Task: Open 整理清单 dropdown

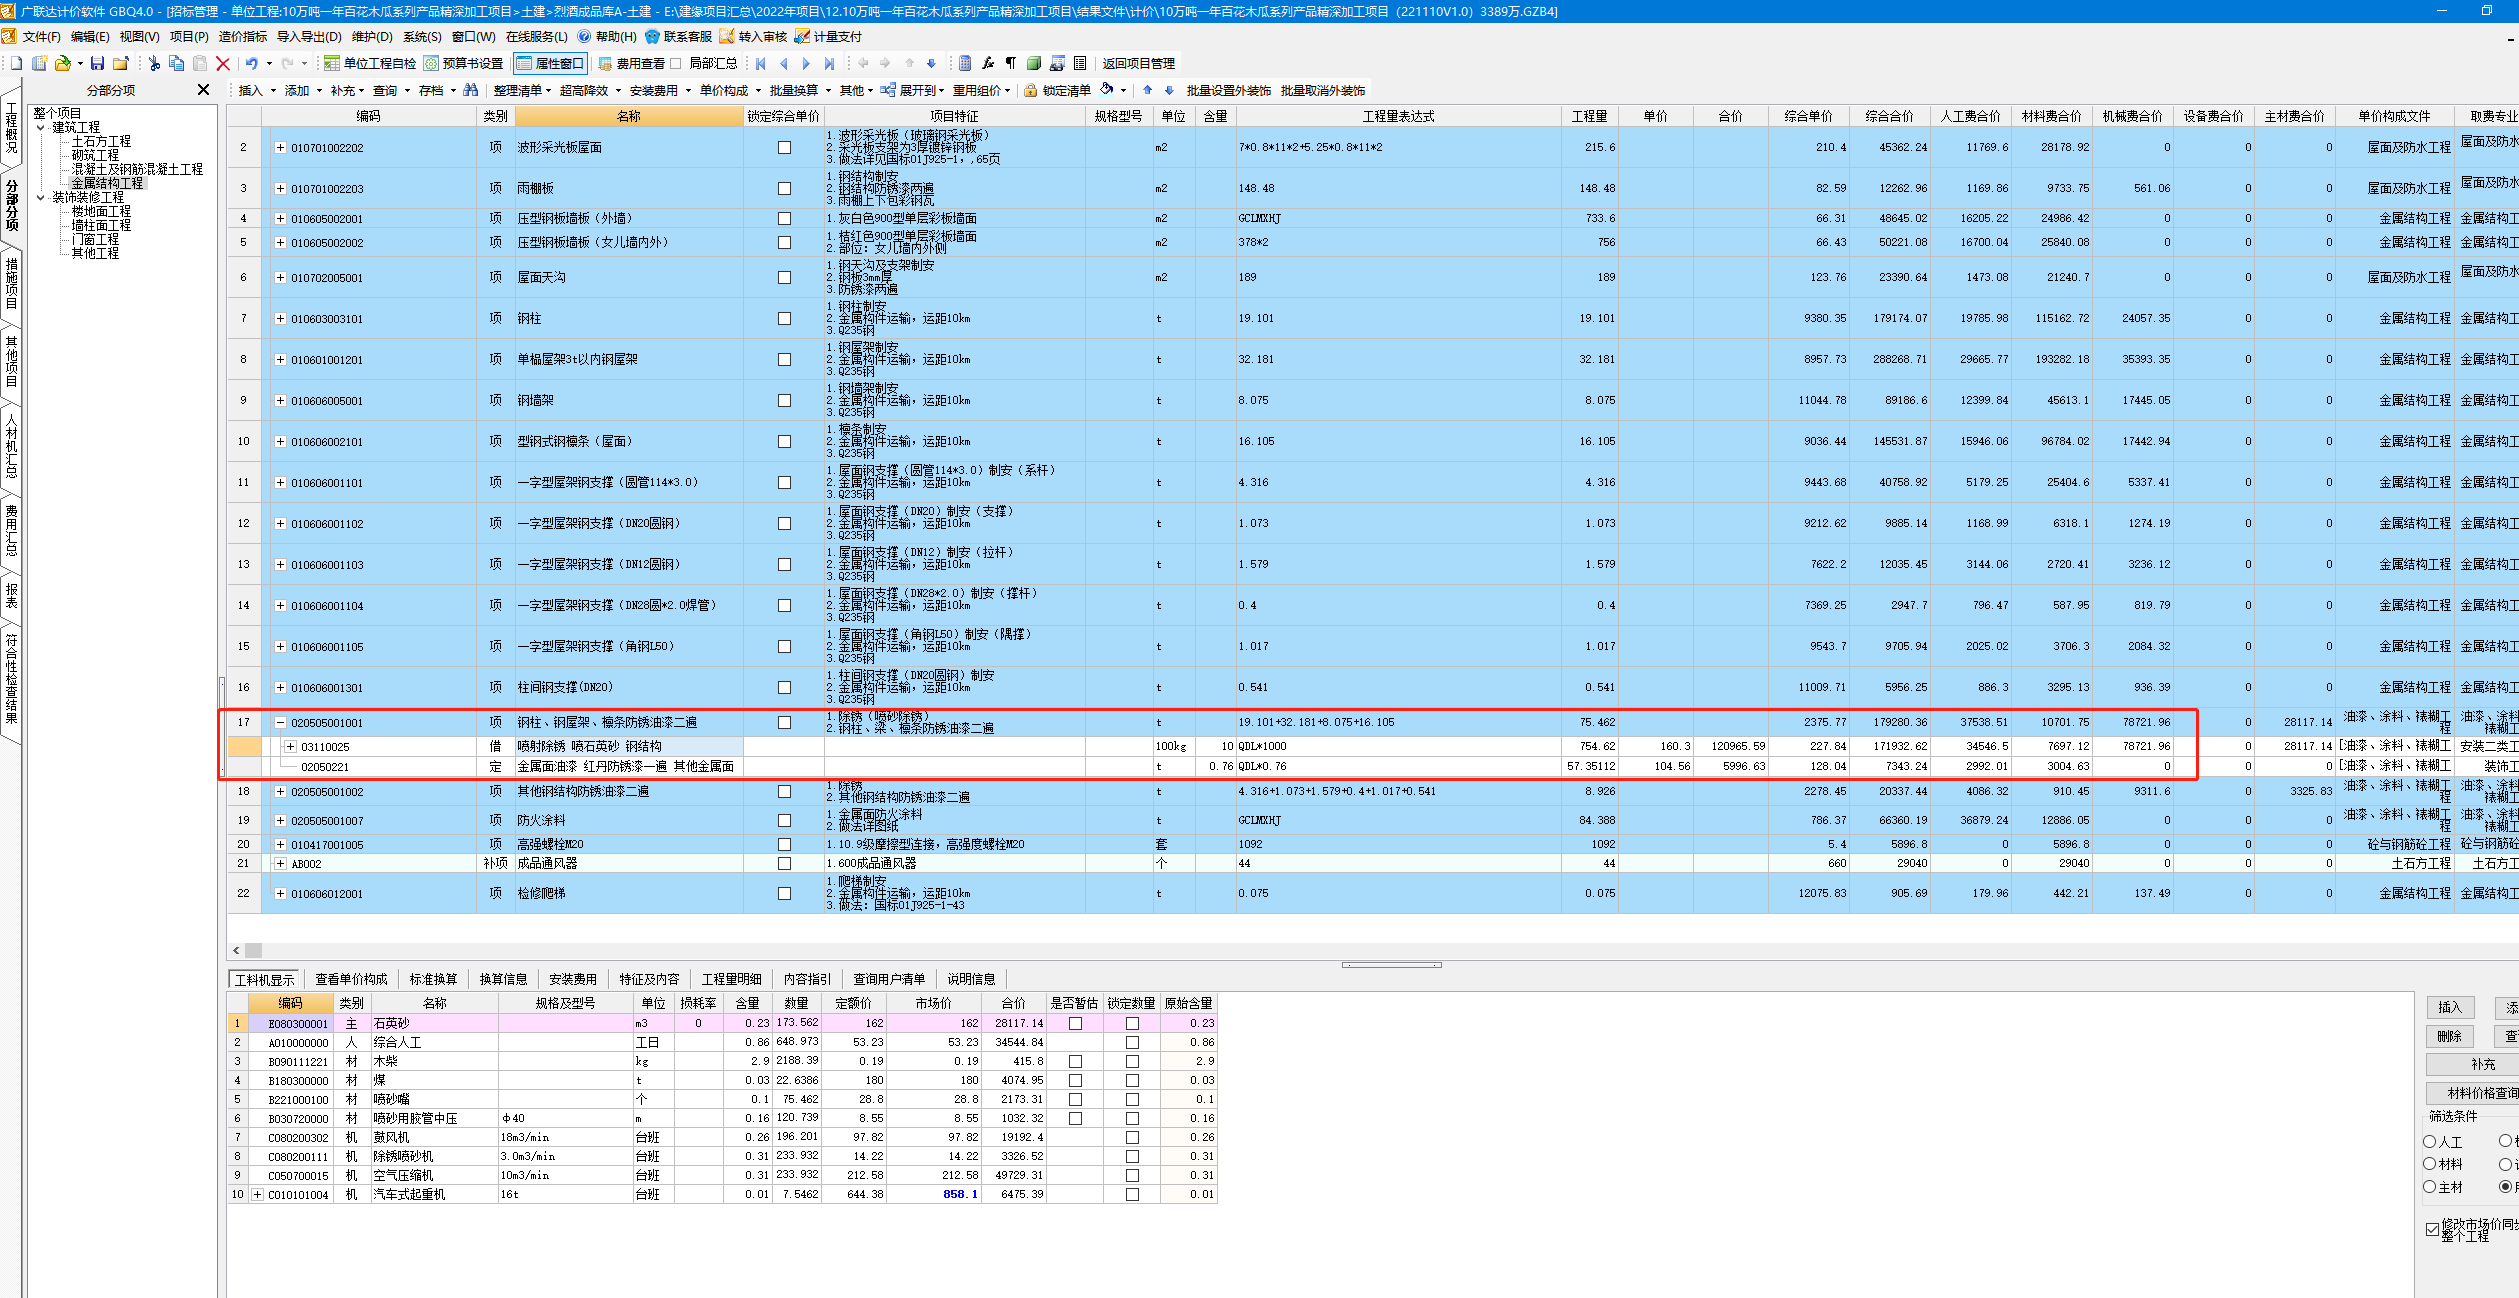Action: 522,90
